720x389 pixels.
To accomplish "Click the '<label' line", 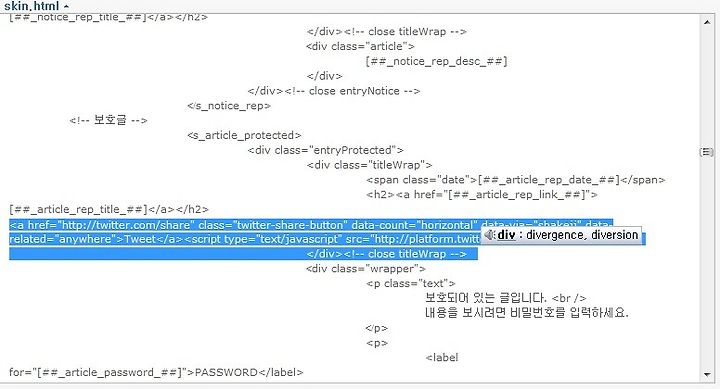I will pyautogui.click(x=442, y=357).
